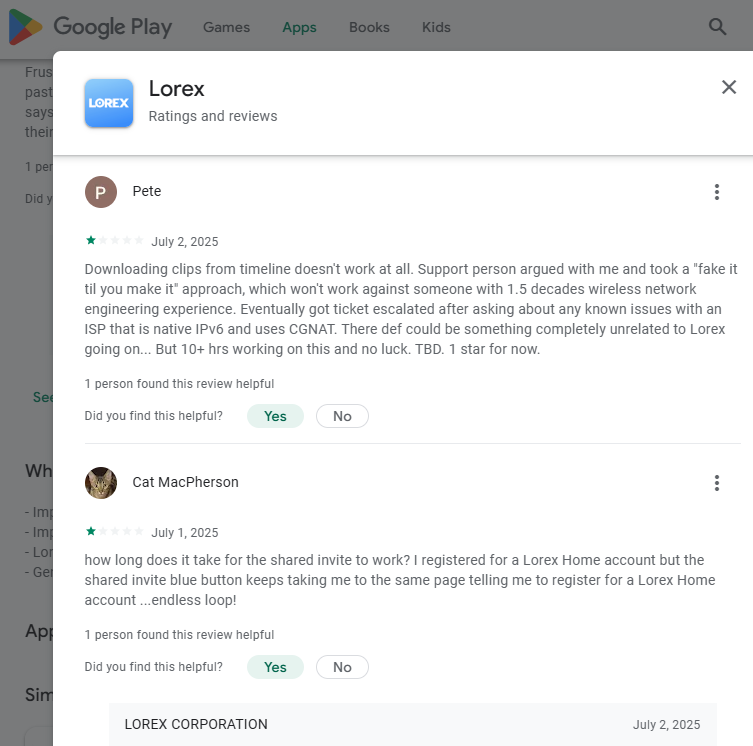Open the Books tab

(x=369, y=27)
